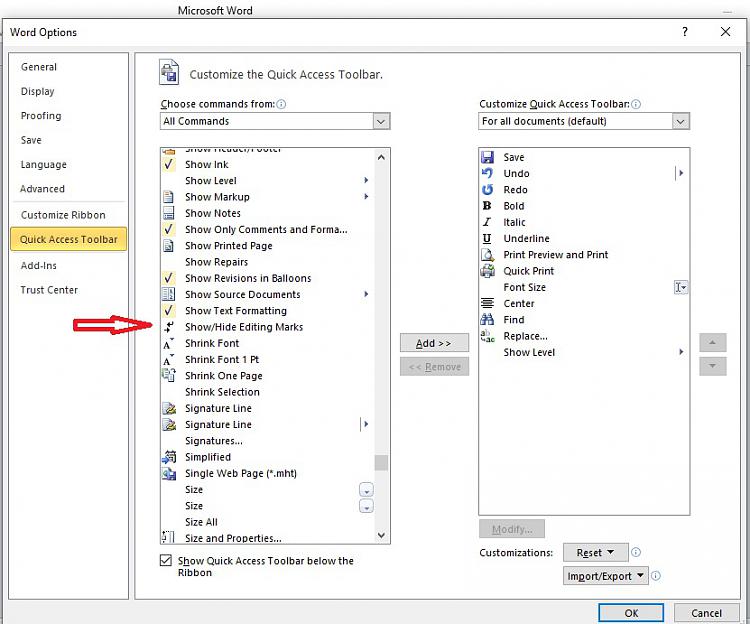Expand the Show Level submenu arrow in commands list

366,180
